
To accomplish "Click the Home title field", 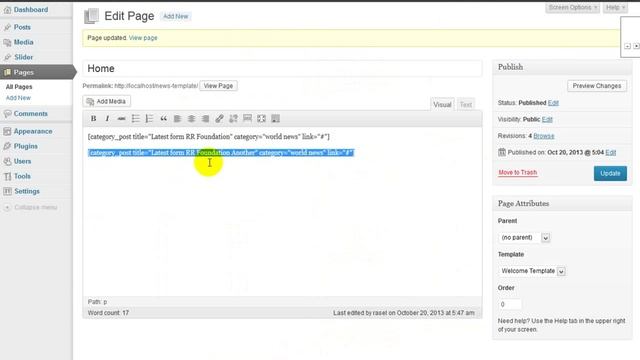I will tap(282, 68).
